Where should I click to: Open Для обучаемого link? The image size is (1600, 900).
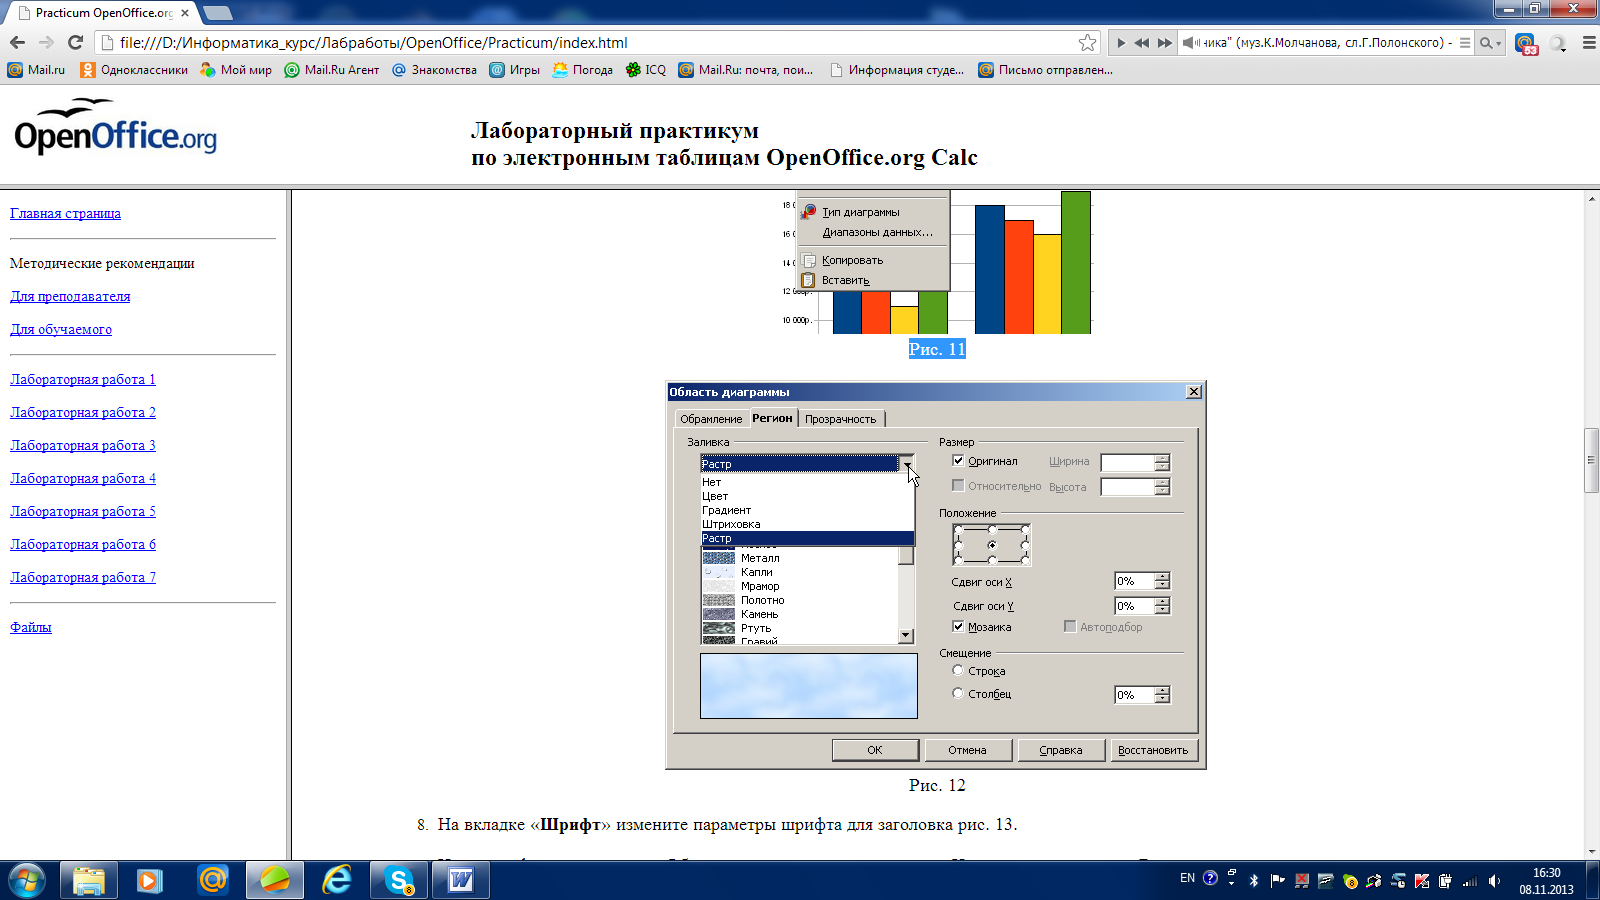click(61, 329)
